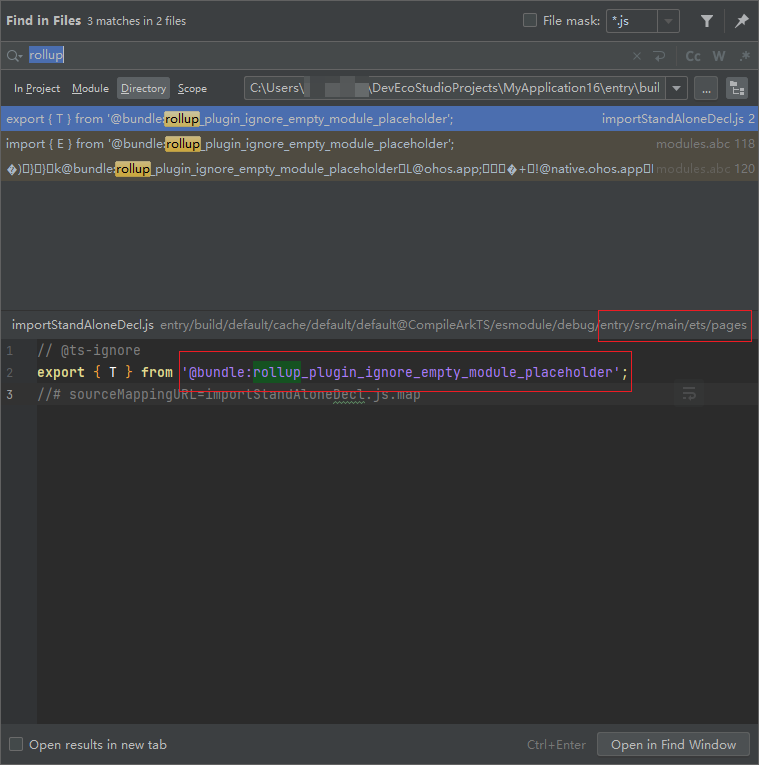Expand the directory path dropdown arrow
Image resolution: width=759 pixels, height=765 pixels.
click(x=677, y=88)
